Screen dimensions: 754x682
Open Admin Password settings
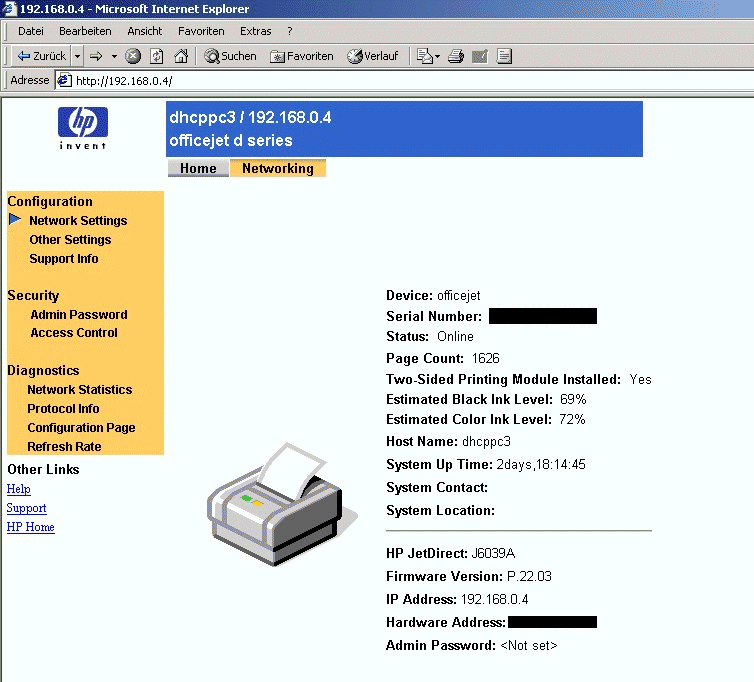(79, 315)
